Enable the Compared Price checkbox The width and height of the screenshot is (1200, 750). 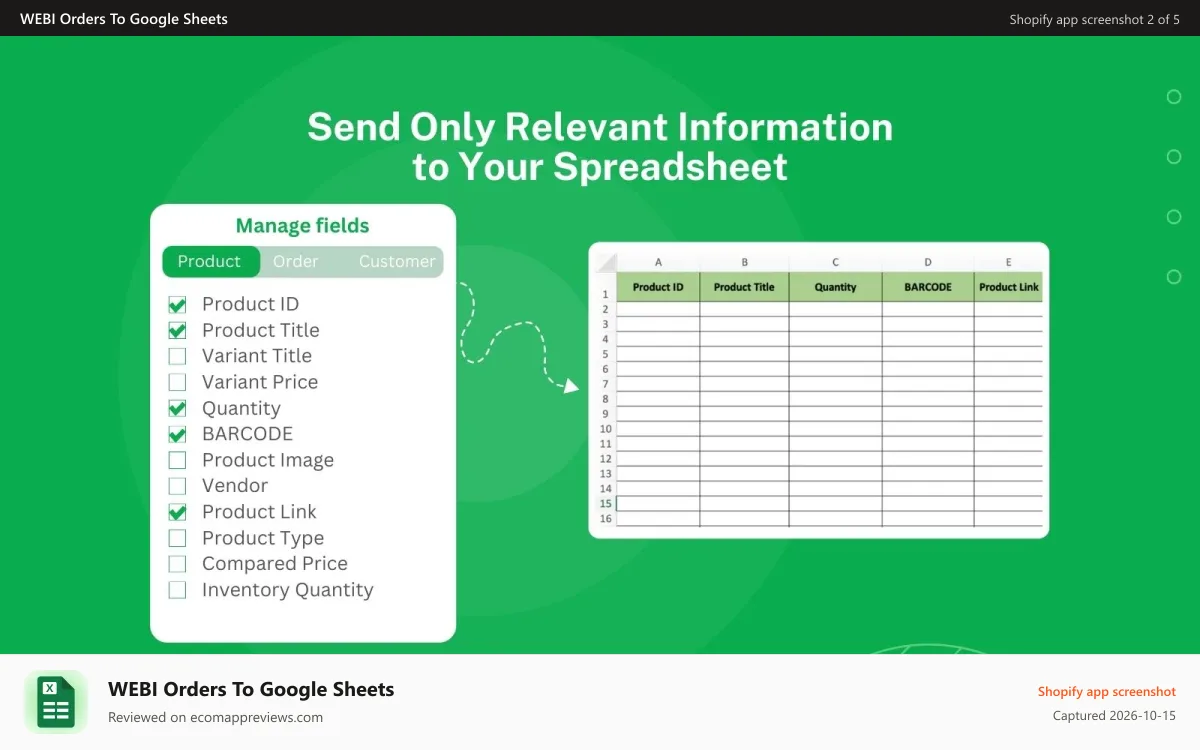click(177, 564)
